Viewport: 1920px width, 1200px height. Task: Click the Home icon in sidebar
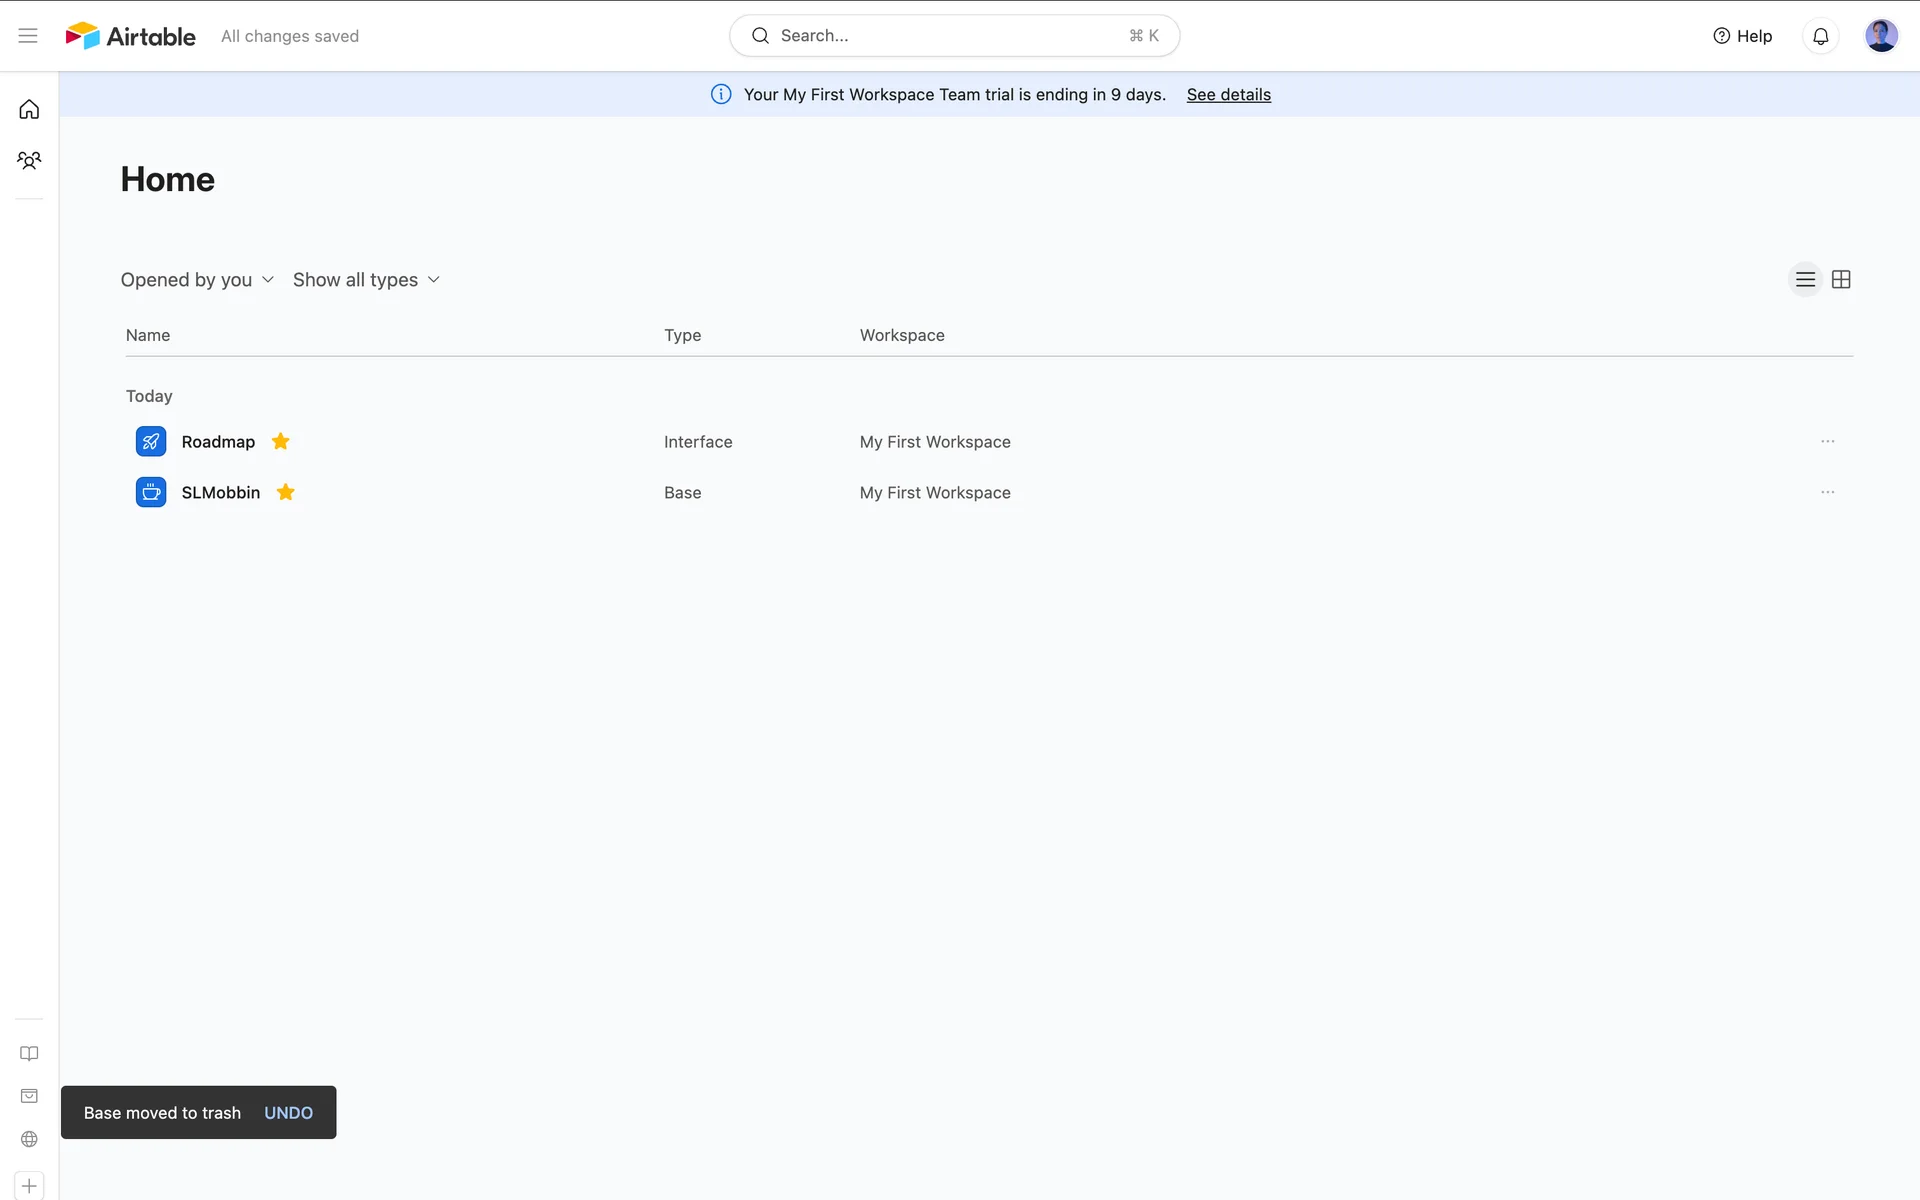click(29, 109)
